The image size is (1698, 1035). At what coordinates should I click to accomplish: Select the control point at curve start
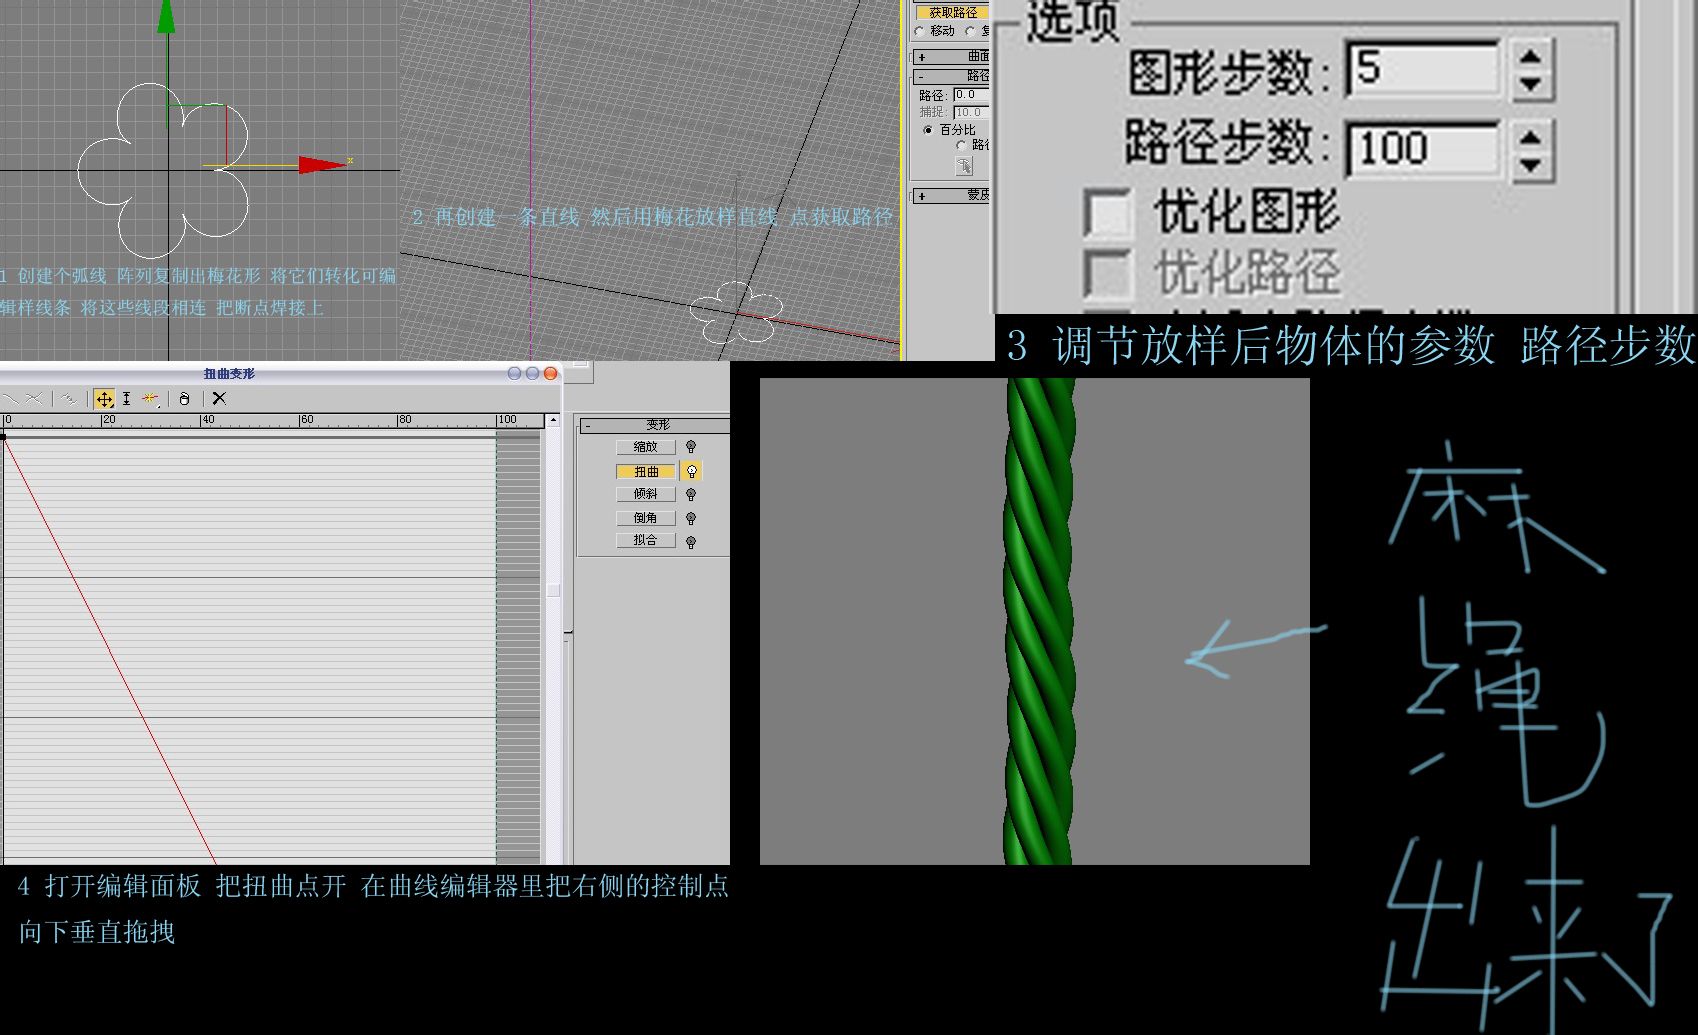coord(3,437)
